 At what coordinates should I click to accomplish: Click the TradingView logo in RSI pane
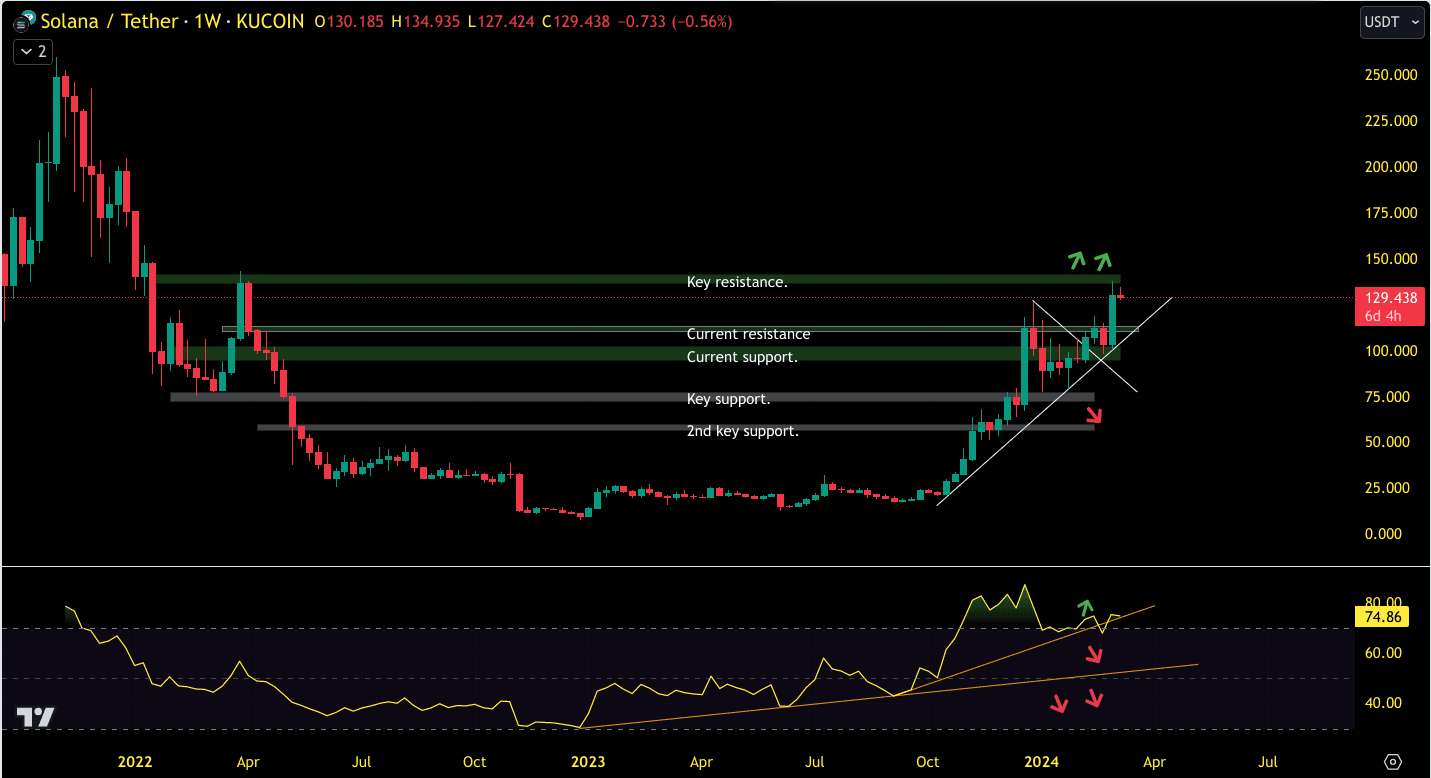36,717
